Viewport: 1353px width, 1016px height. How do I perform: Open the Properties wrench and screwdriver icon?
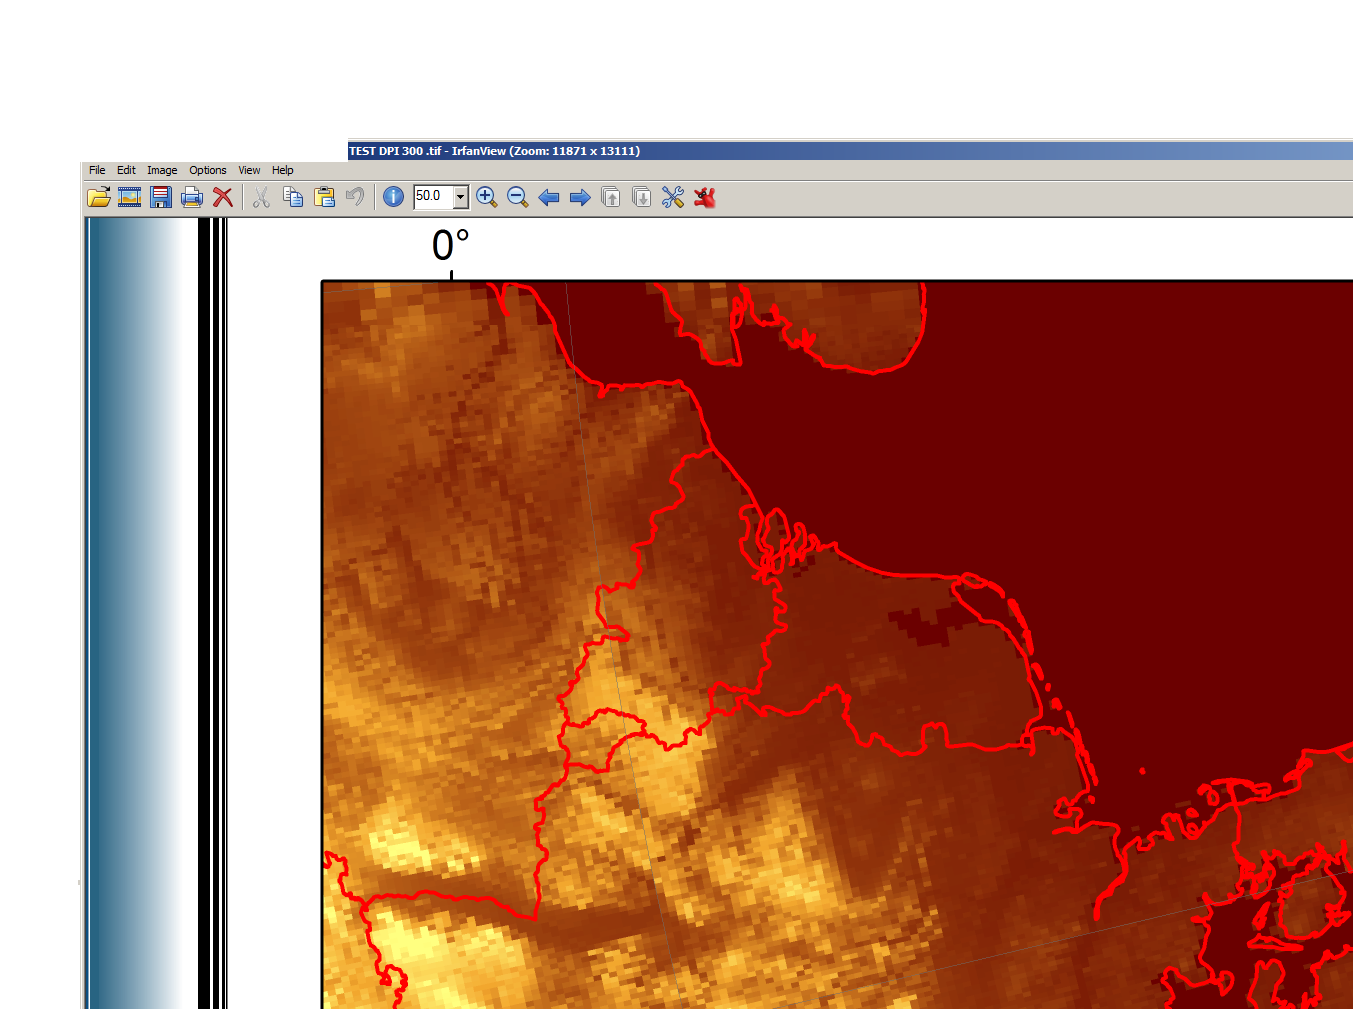[x=673, y=197]
